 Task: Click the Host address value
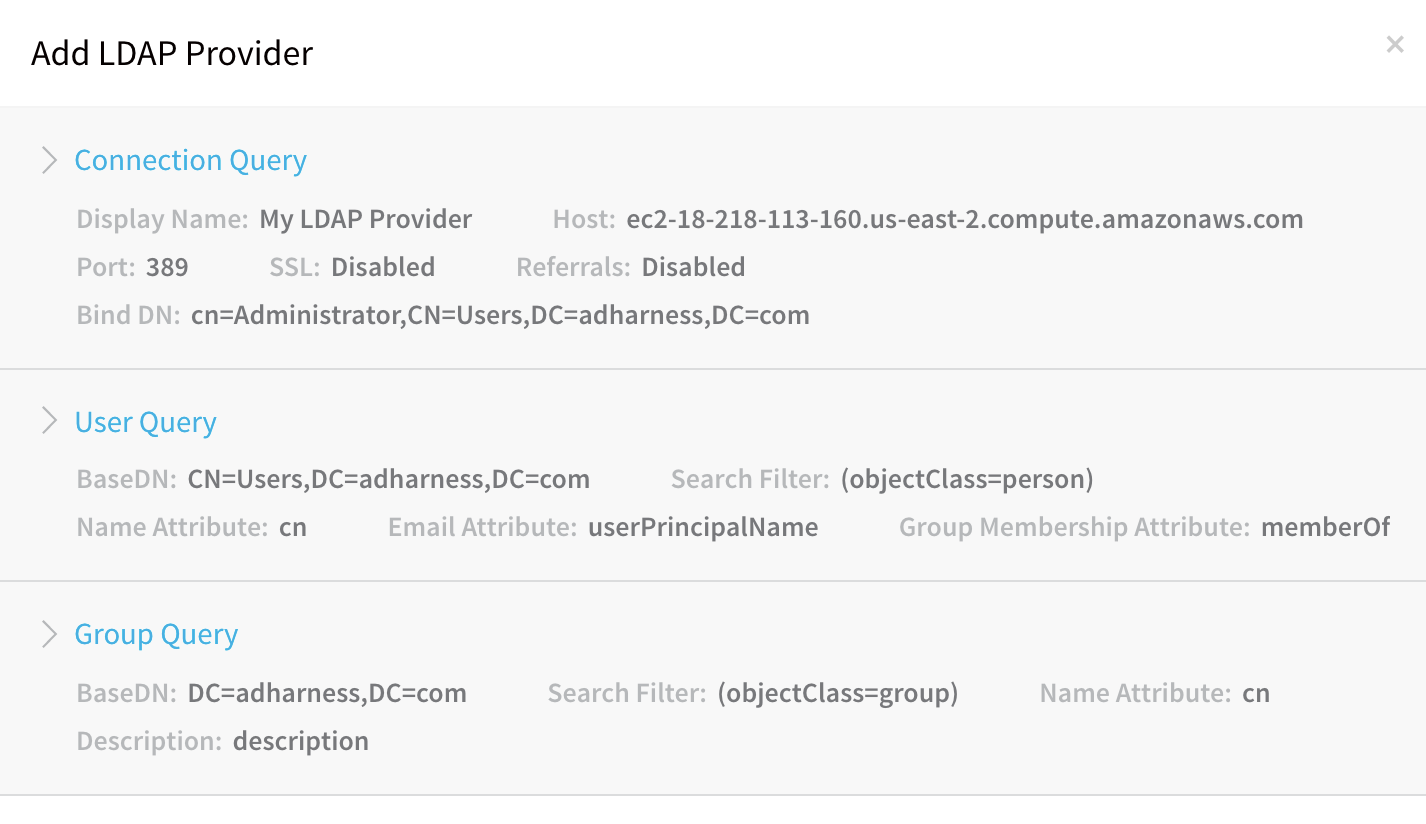[x=965, y=219]
